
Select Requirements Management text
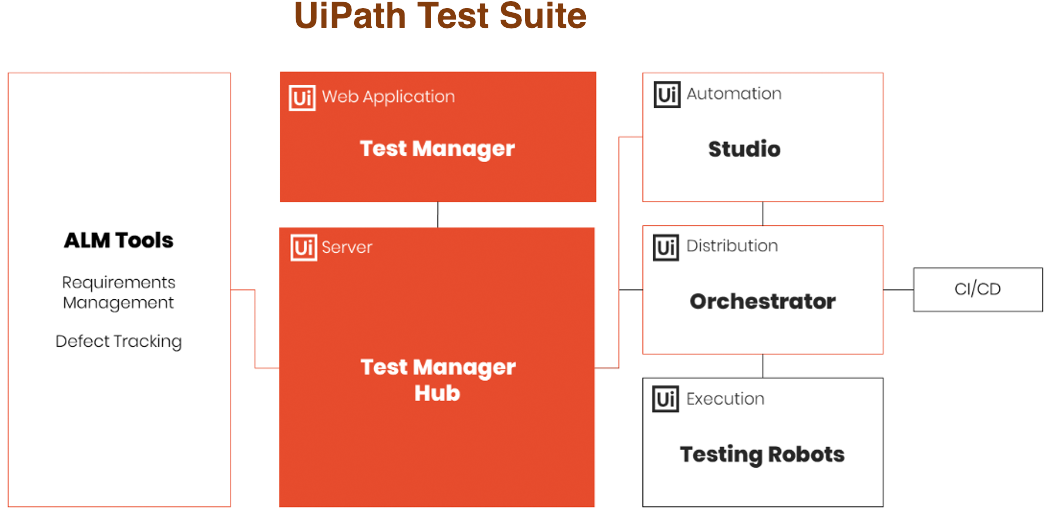[118, 293]
